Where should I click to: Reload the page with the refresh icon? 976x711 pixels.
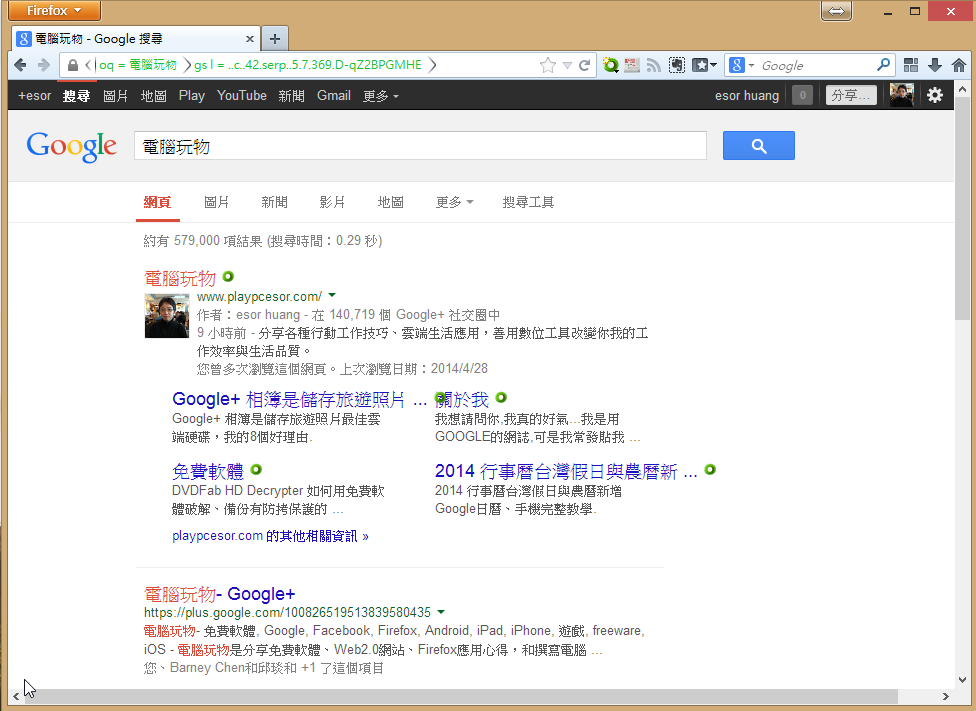pos(584,65)
